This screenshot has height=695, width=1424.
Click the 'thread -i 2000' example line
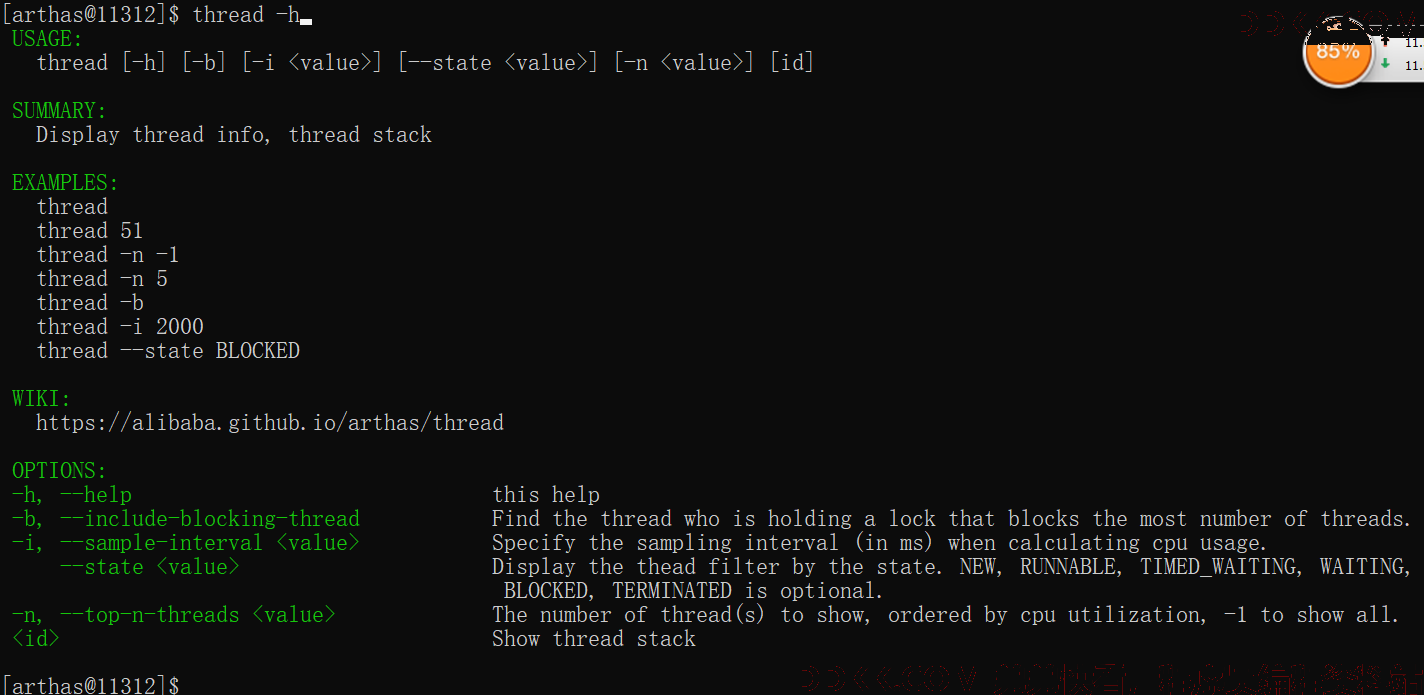(x=120, y=327)
